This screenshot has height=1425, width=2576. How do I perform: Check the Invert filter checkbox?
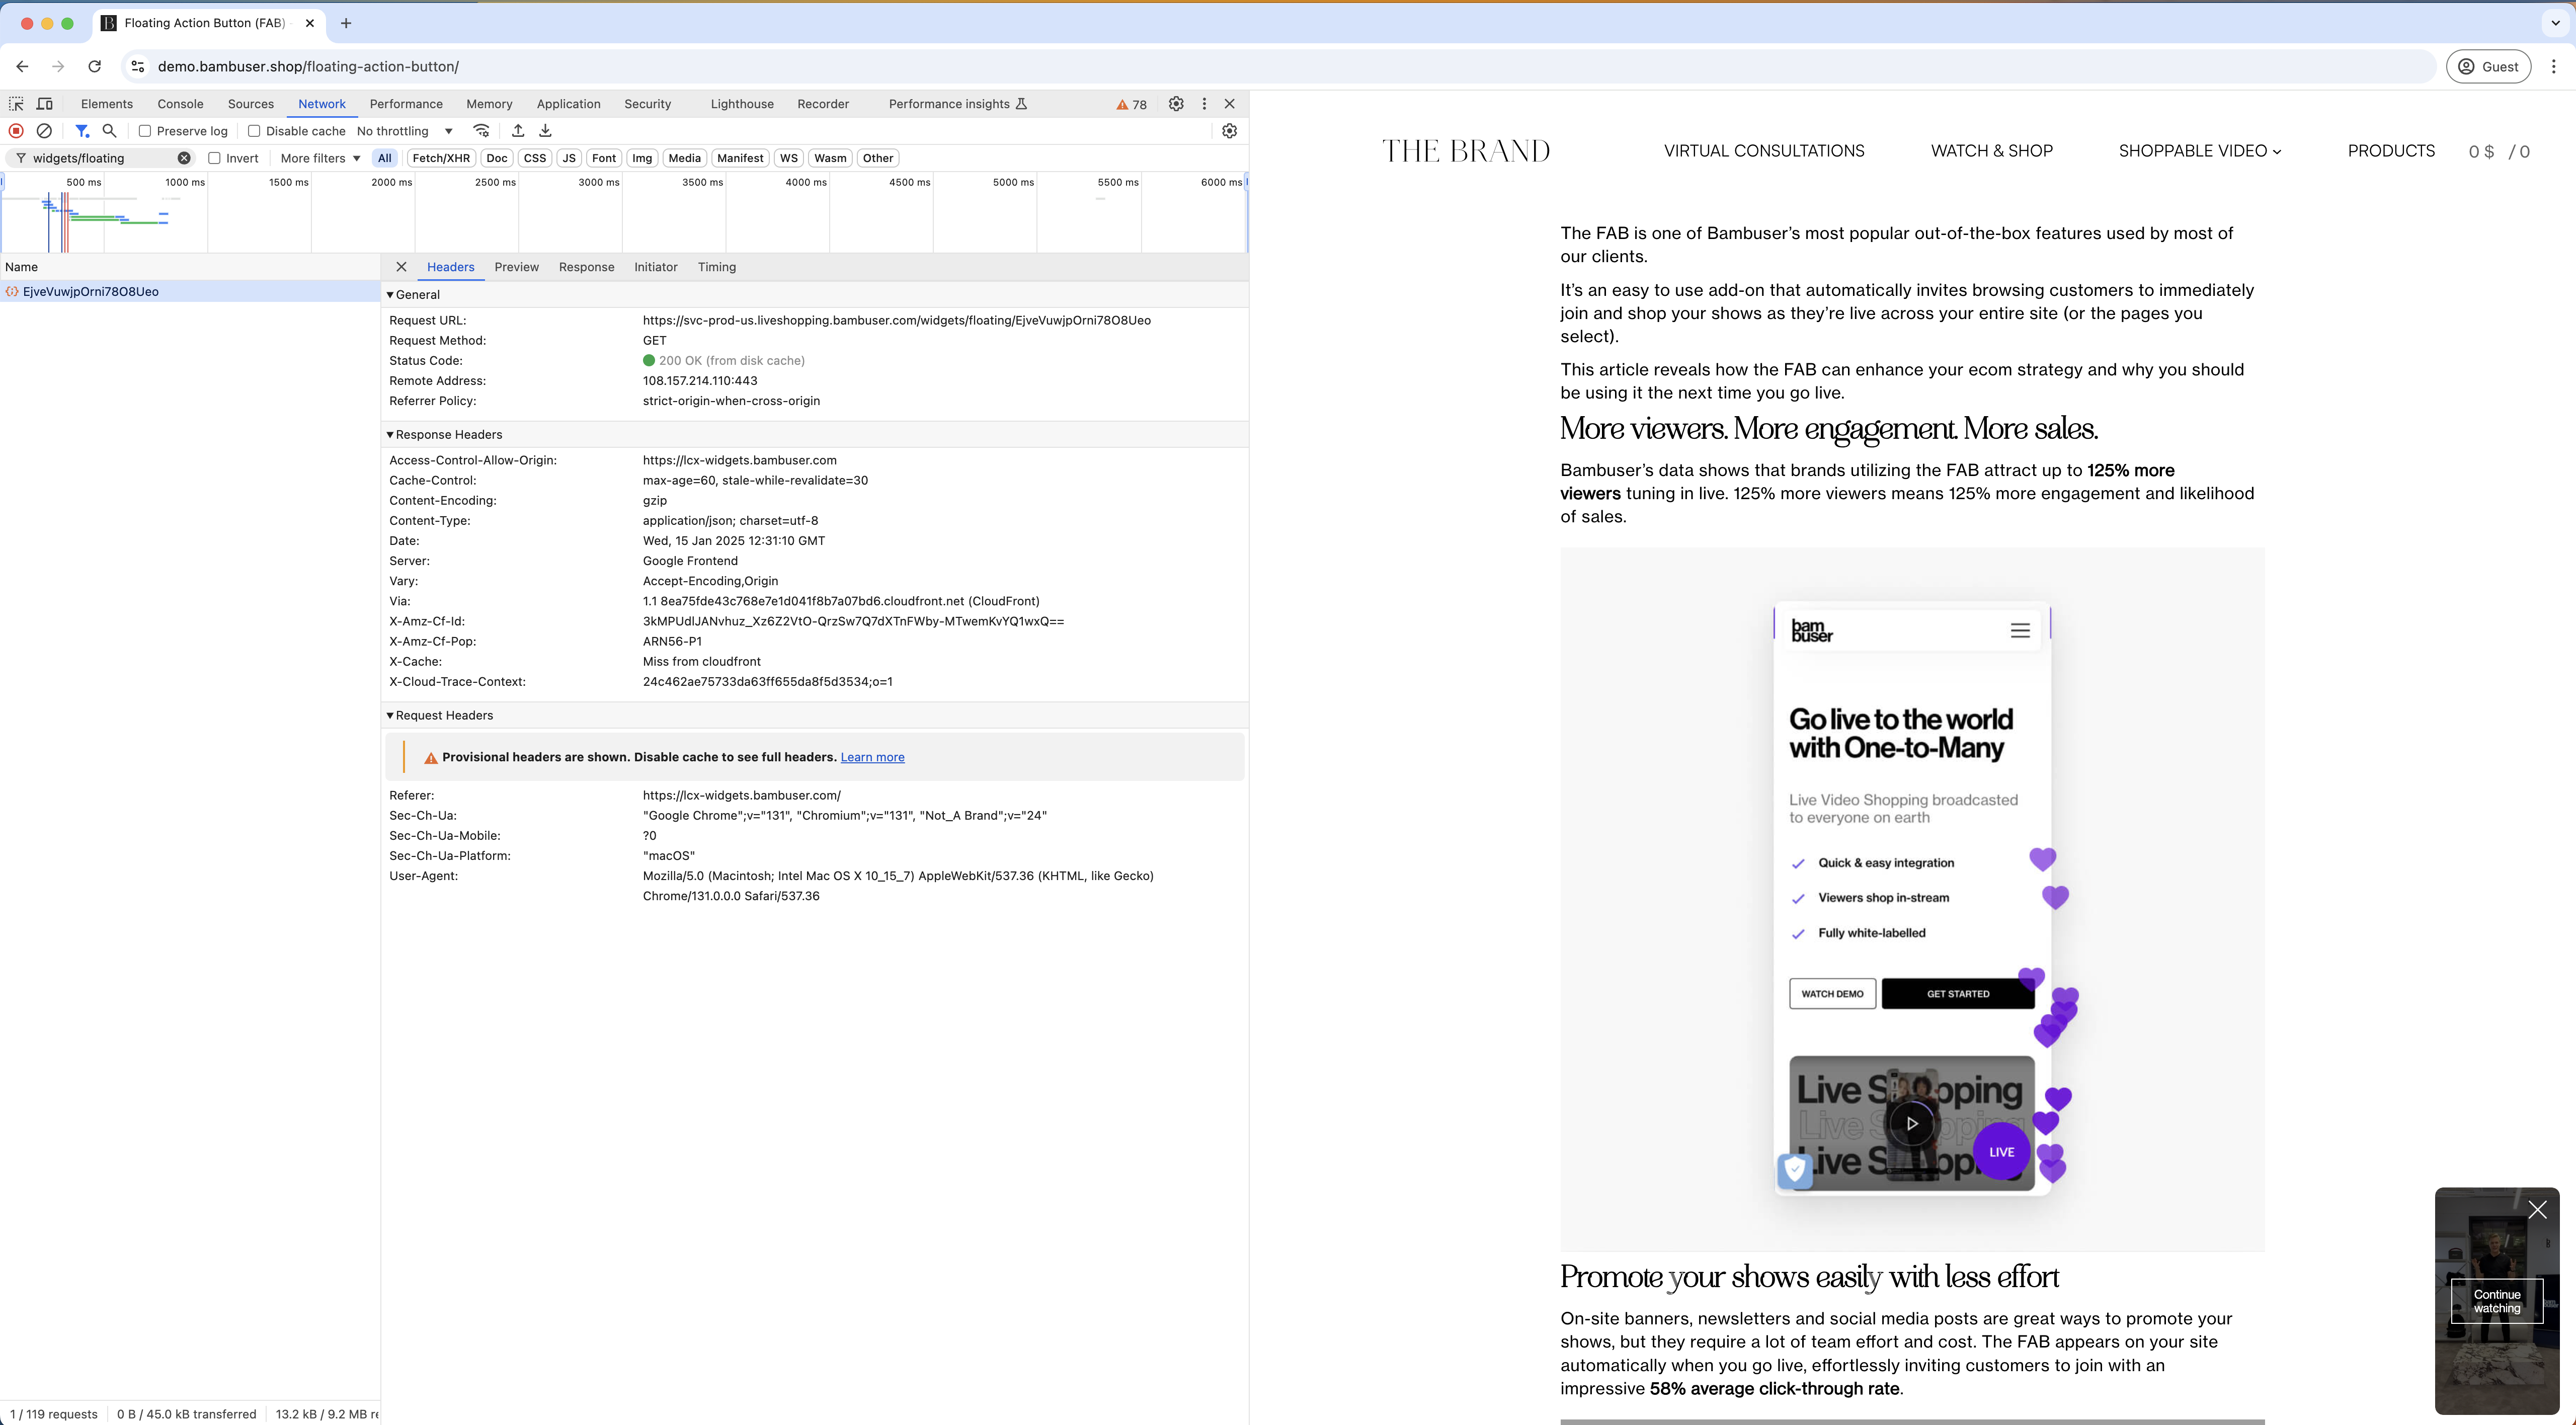pos(214,158)
